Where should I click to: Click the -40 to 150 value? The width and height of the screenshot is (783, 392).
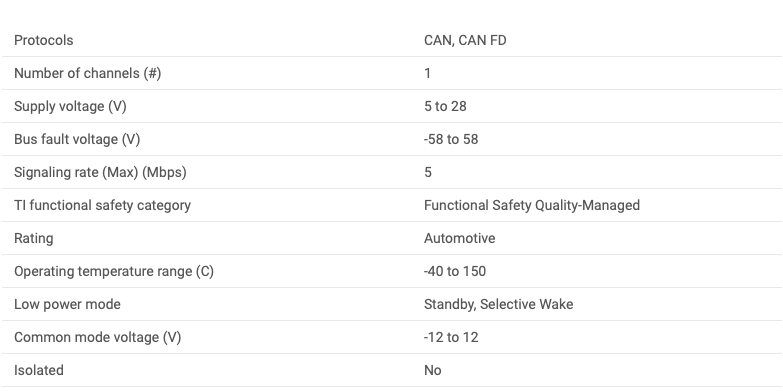455,271
